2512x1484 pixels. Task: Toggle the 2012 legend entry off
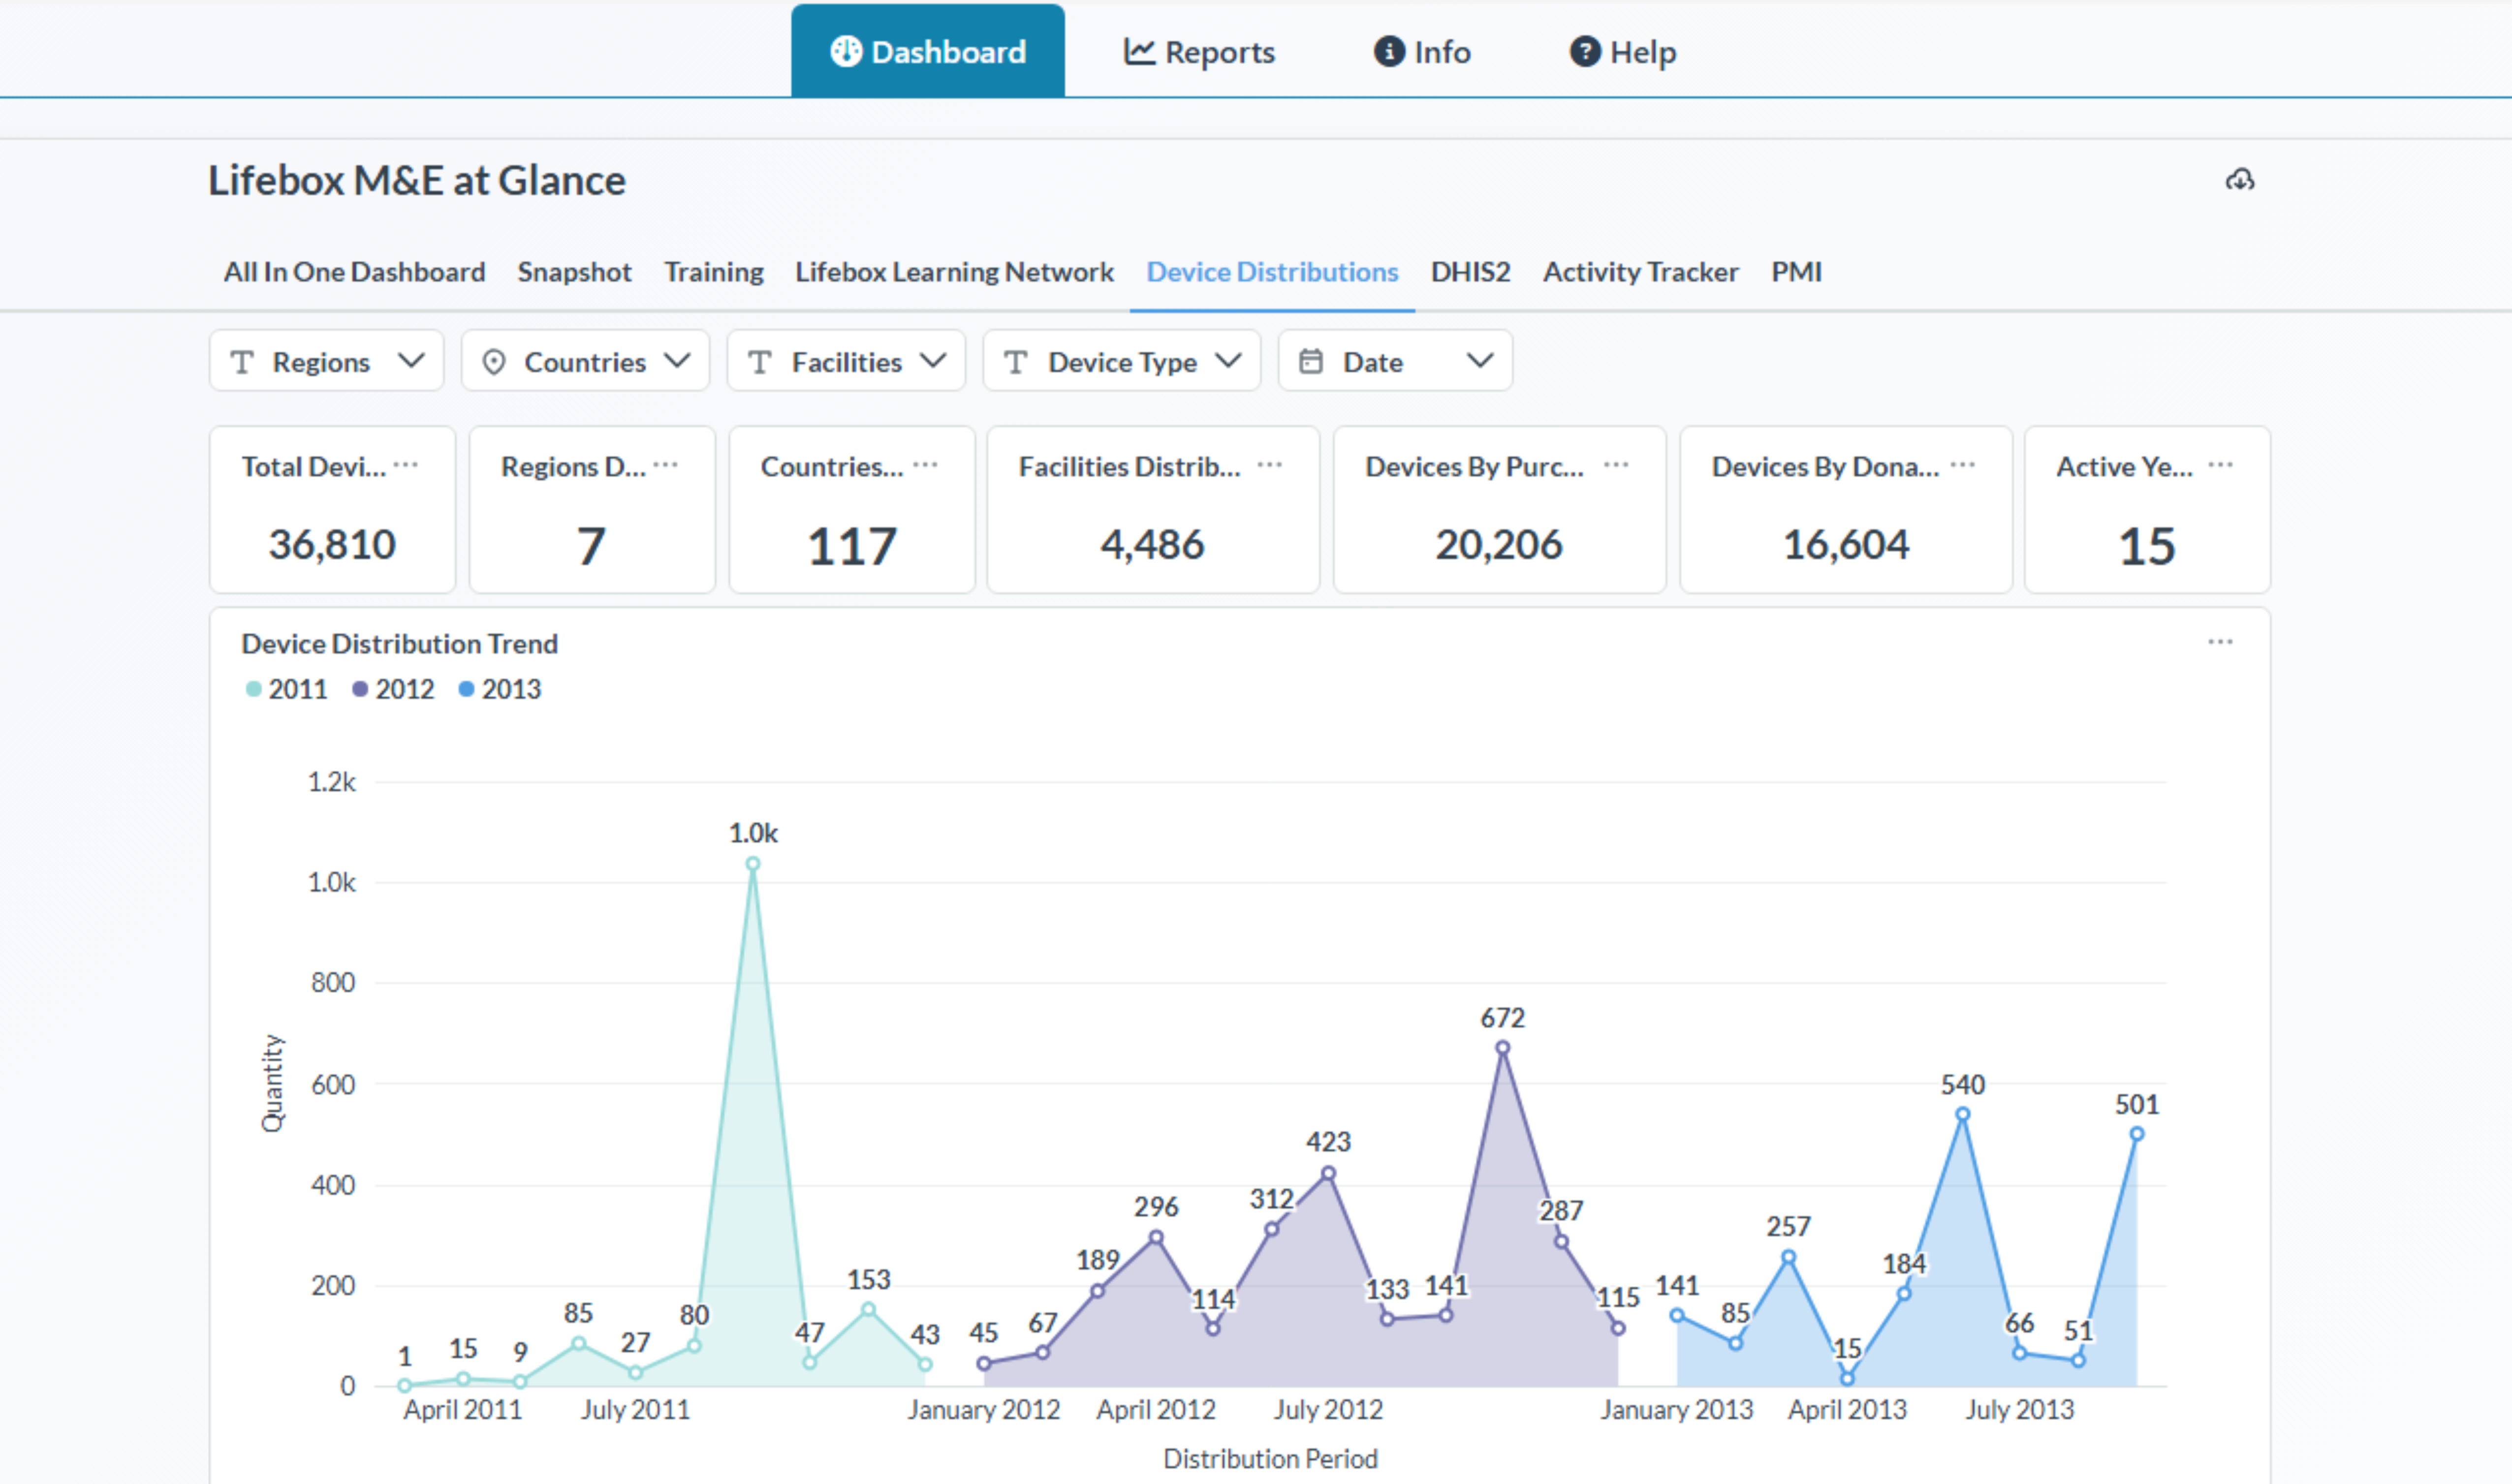394,688
